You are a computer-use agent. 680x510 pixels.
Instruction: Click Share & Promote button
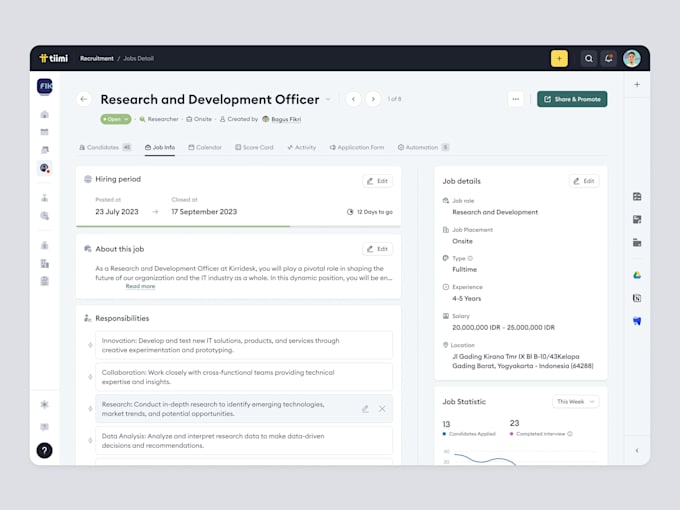[x=572, y=99]
